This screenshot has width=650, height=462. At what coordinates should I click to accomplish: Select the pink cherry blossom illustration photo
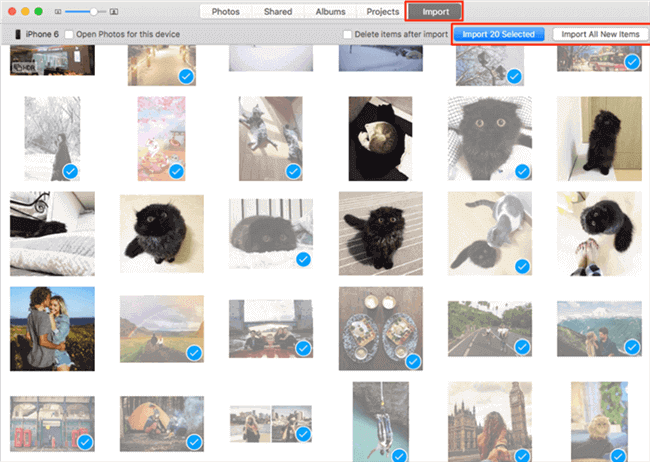pyautogui.click(x=162, y=139)
